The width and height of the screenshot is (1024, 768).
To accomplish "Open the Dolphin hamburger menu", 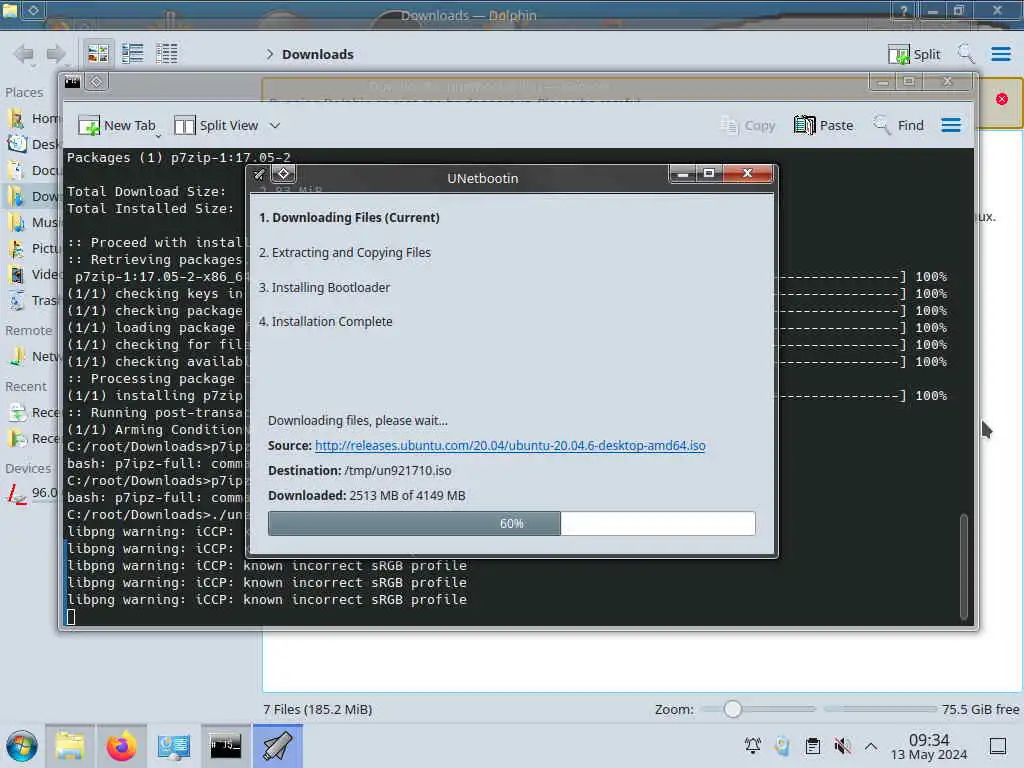I will coord(1000,54).
